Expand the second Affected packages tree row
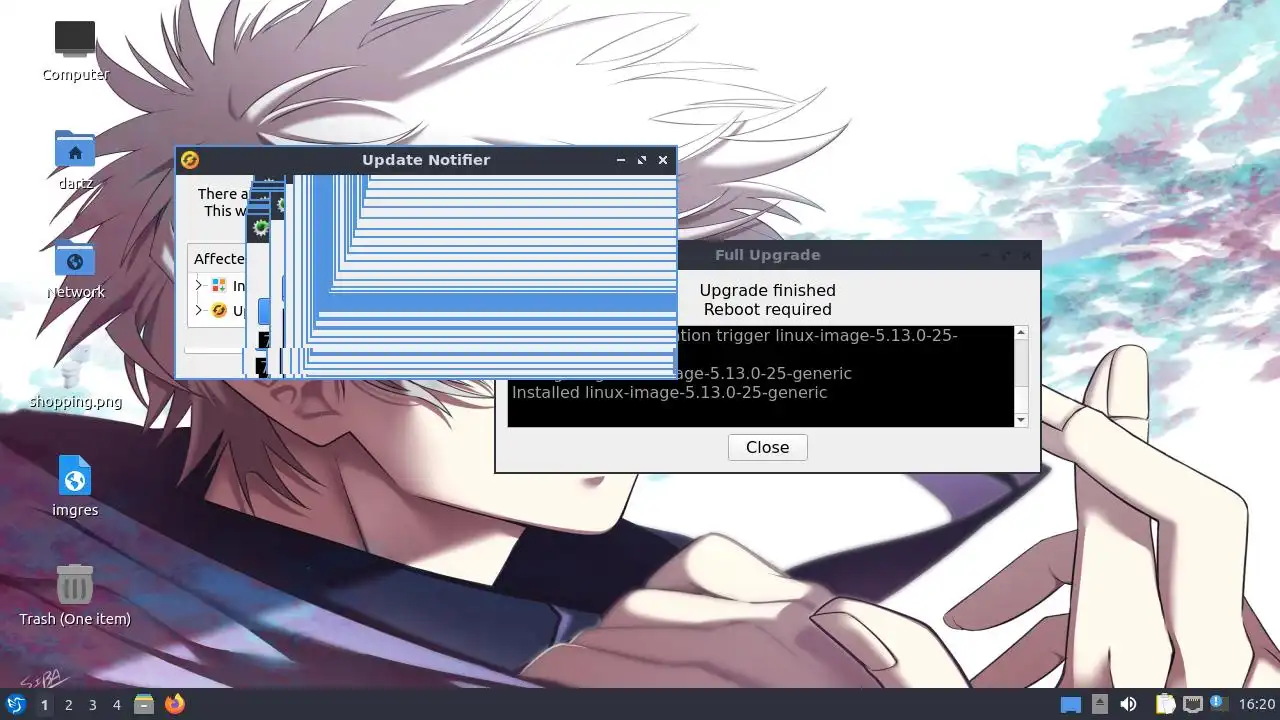 pos(199,310)
